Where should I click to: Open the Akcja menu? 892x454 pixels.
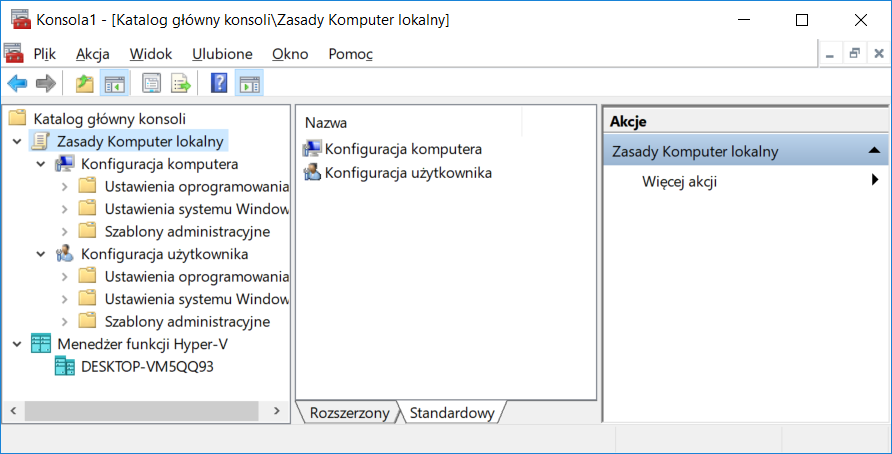(93, 54)
